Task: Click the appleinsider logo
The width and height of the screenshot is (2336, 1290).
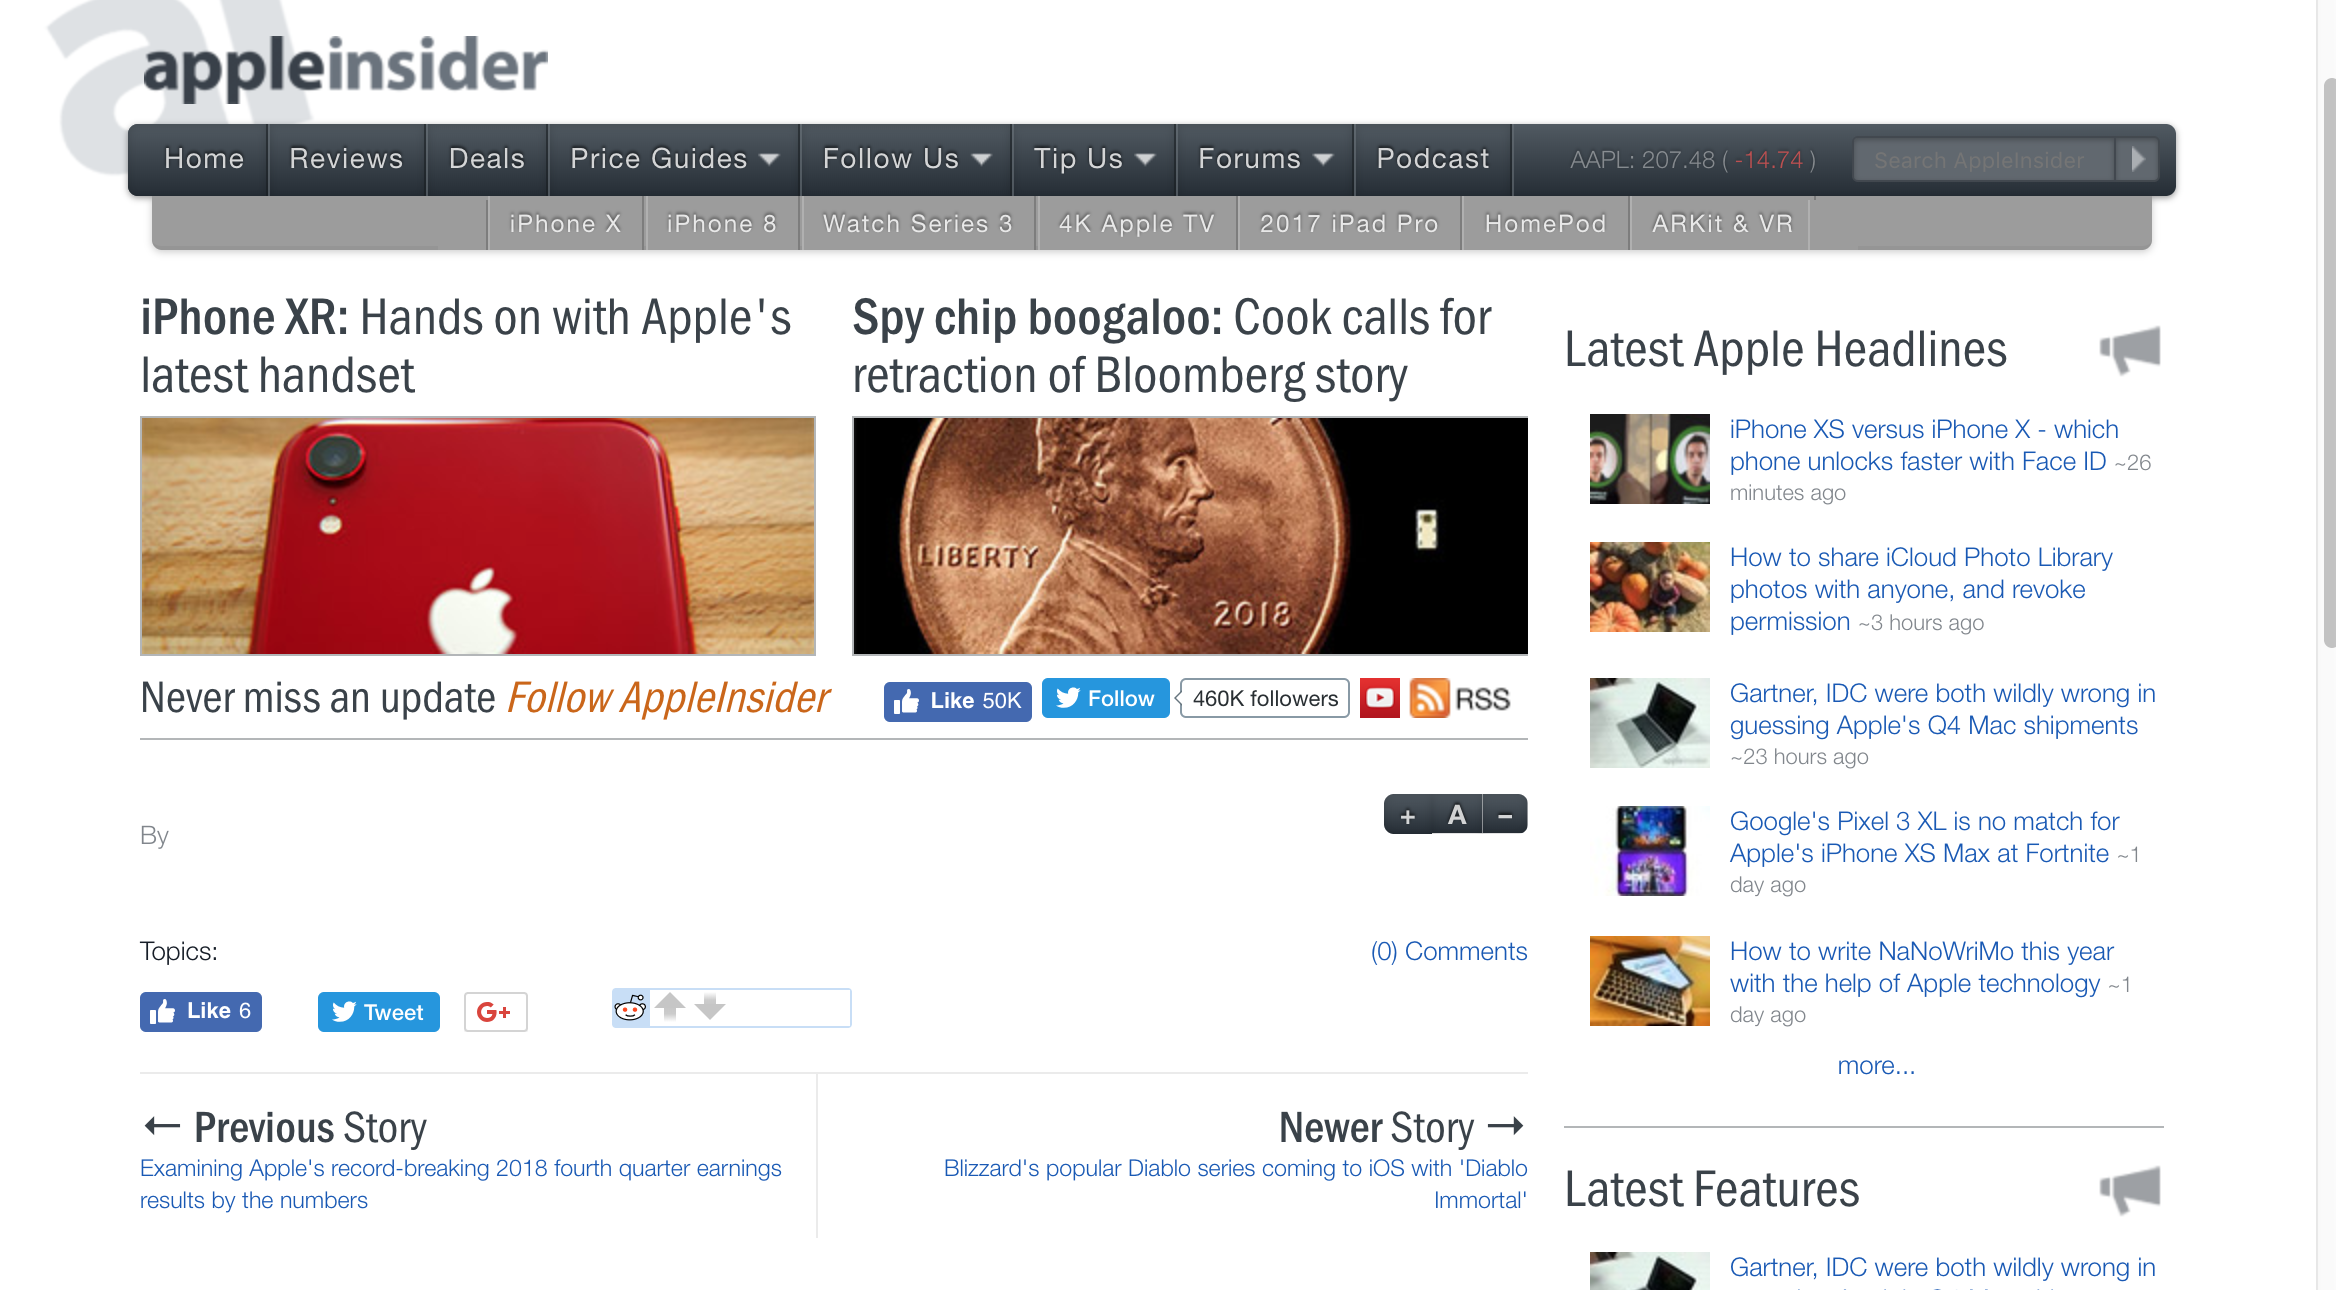Action: [345, 66]
